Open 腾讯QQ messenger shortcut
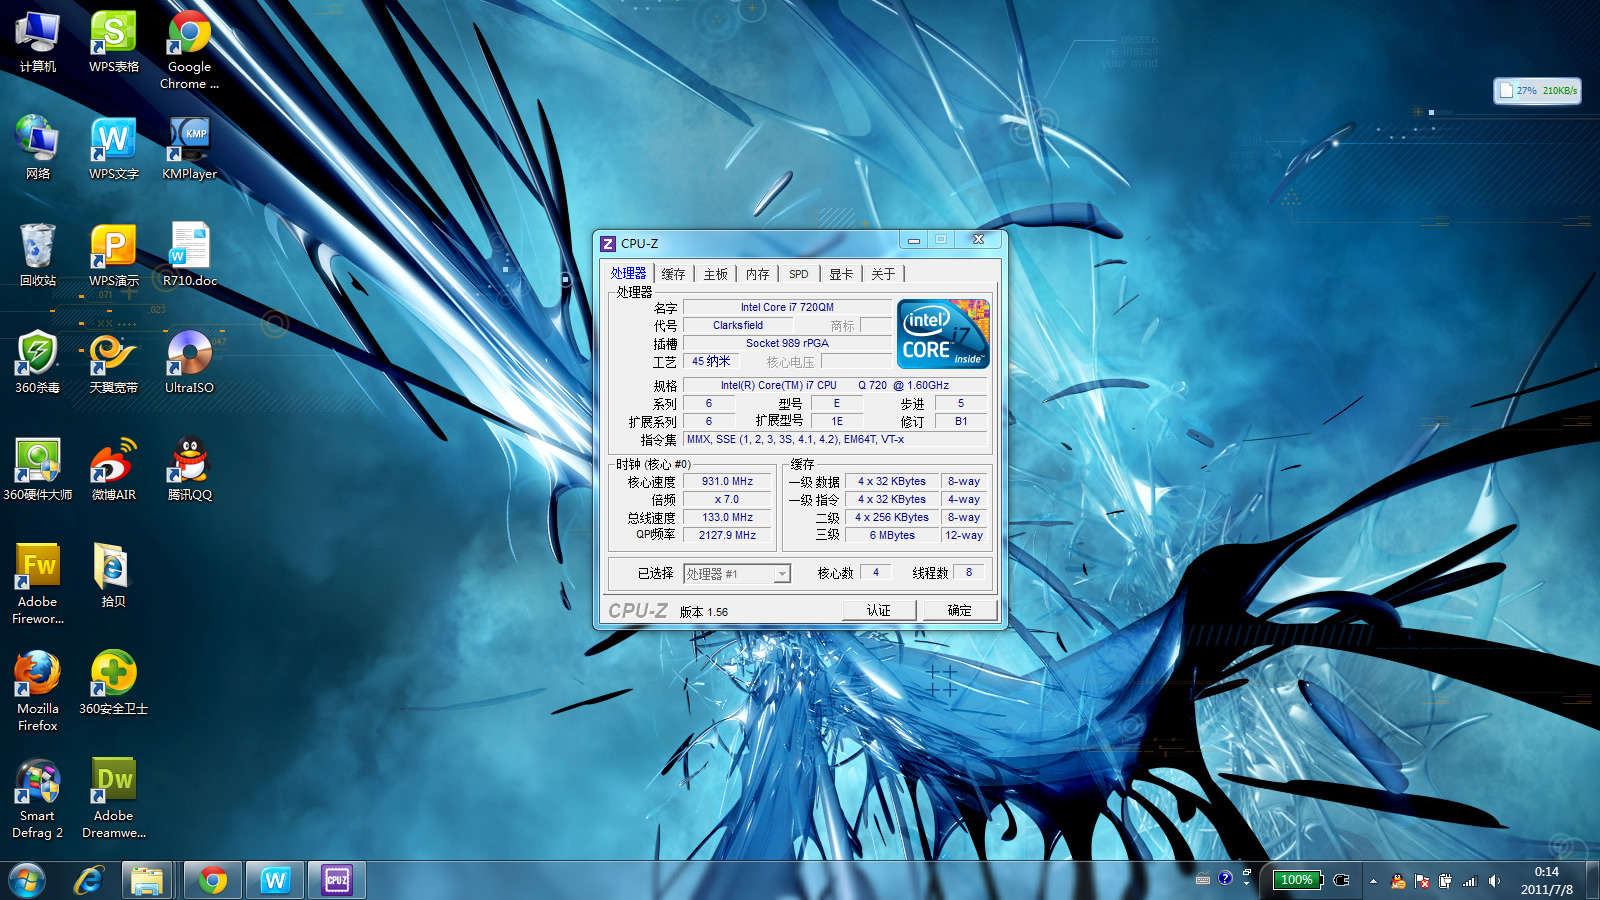Screen dimensions: 1600x900 (x=189, y=468)
